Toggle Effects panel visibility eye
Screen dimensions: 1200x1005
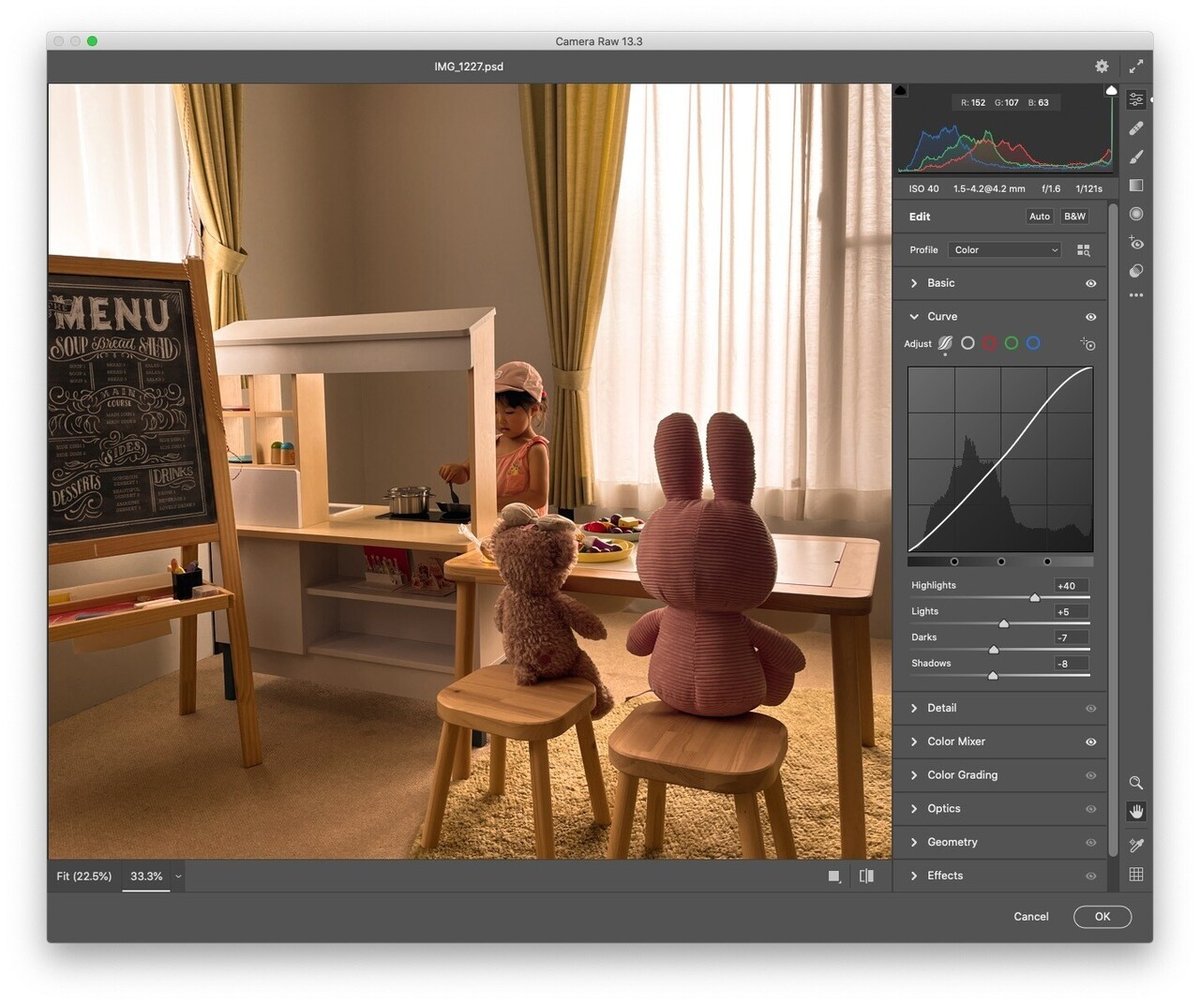pos(1091,876)
